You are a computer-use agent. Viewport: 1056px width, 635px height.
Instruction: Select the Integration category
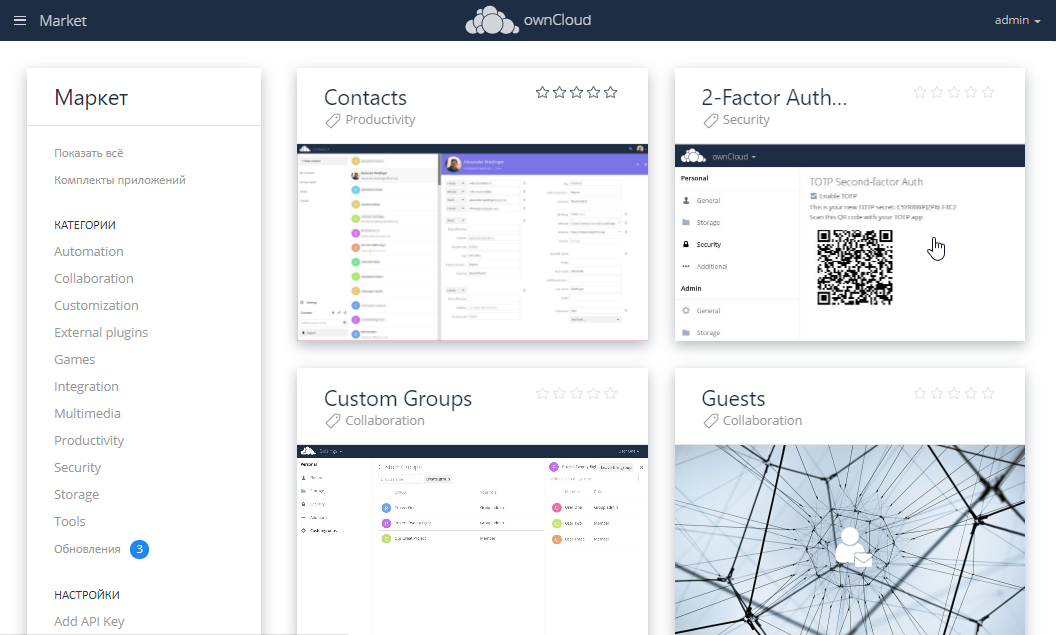pos(86,387)
